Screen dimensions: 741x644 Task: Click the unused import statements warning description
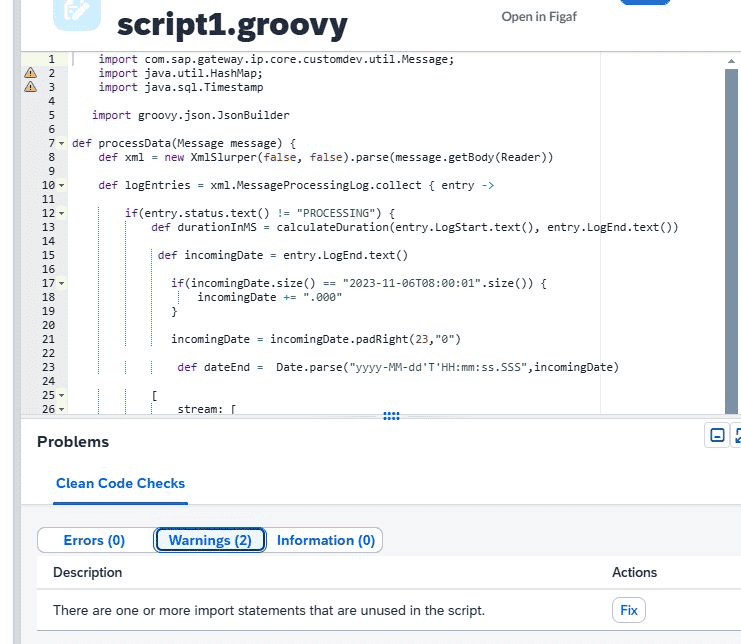tap(269, 610)
